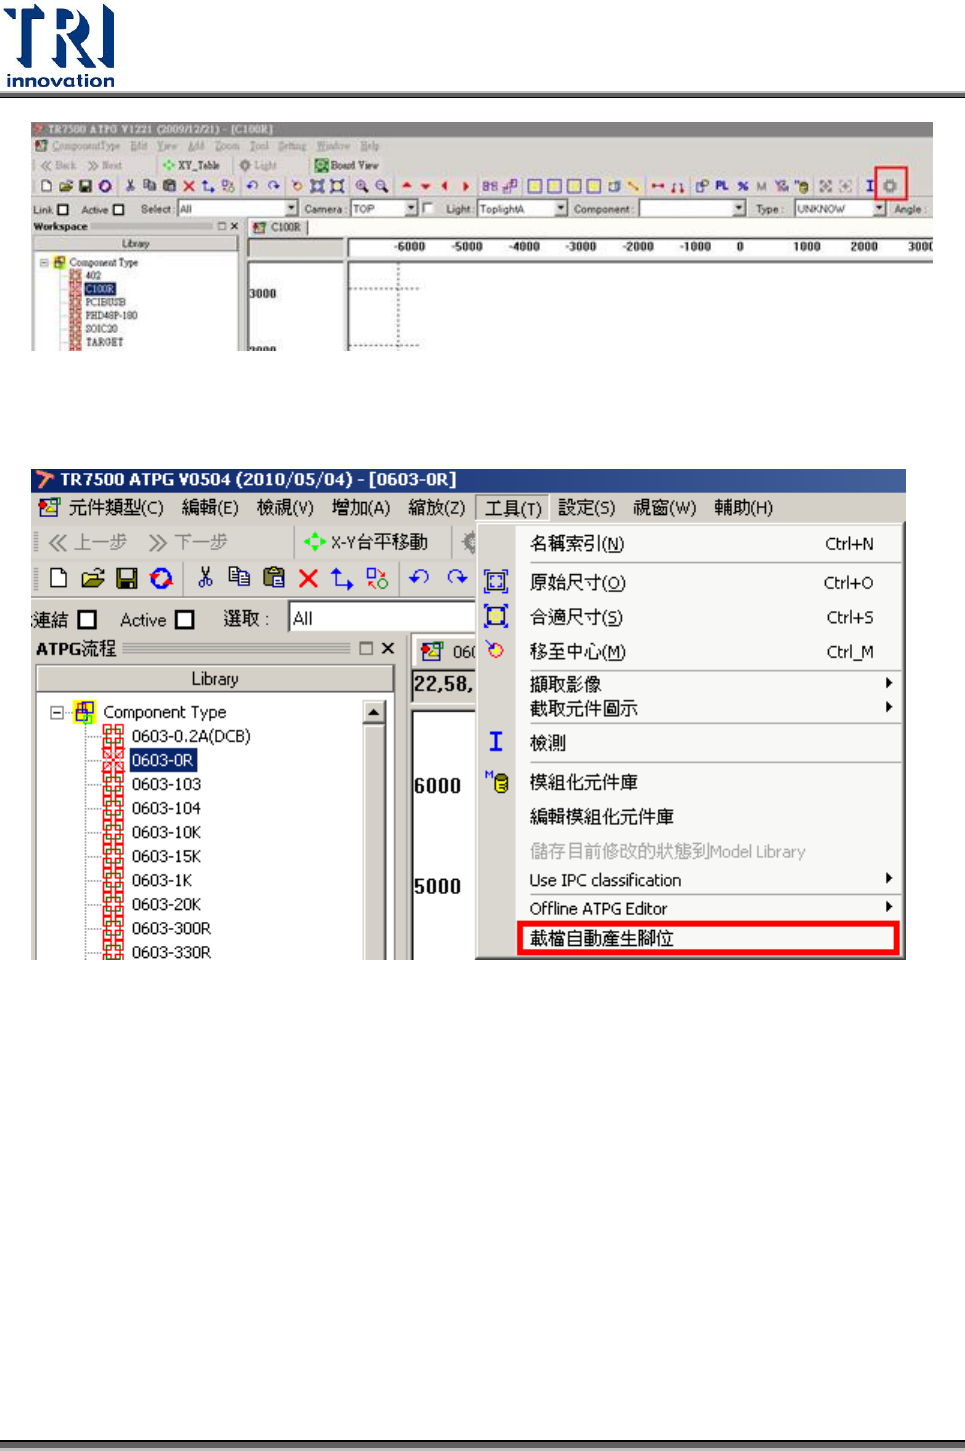Select PCIBUSB in upper Workspace tree
Viewport: 965px width, 1451px height.
click(x=105, y=302)
